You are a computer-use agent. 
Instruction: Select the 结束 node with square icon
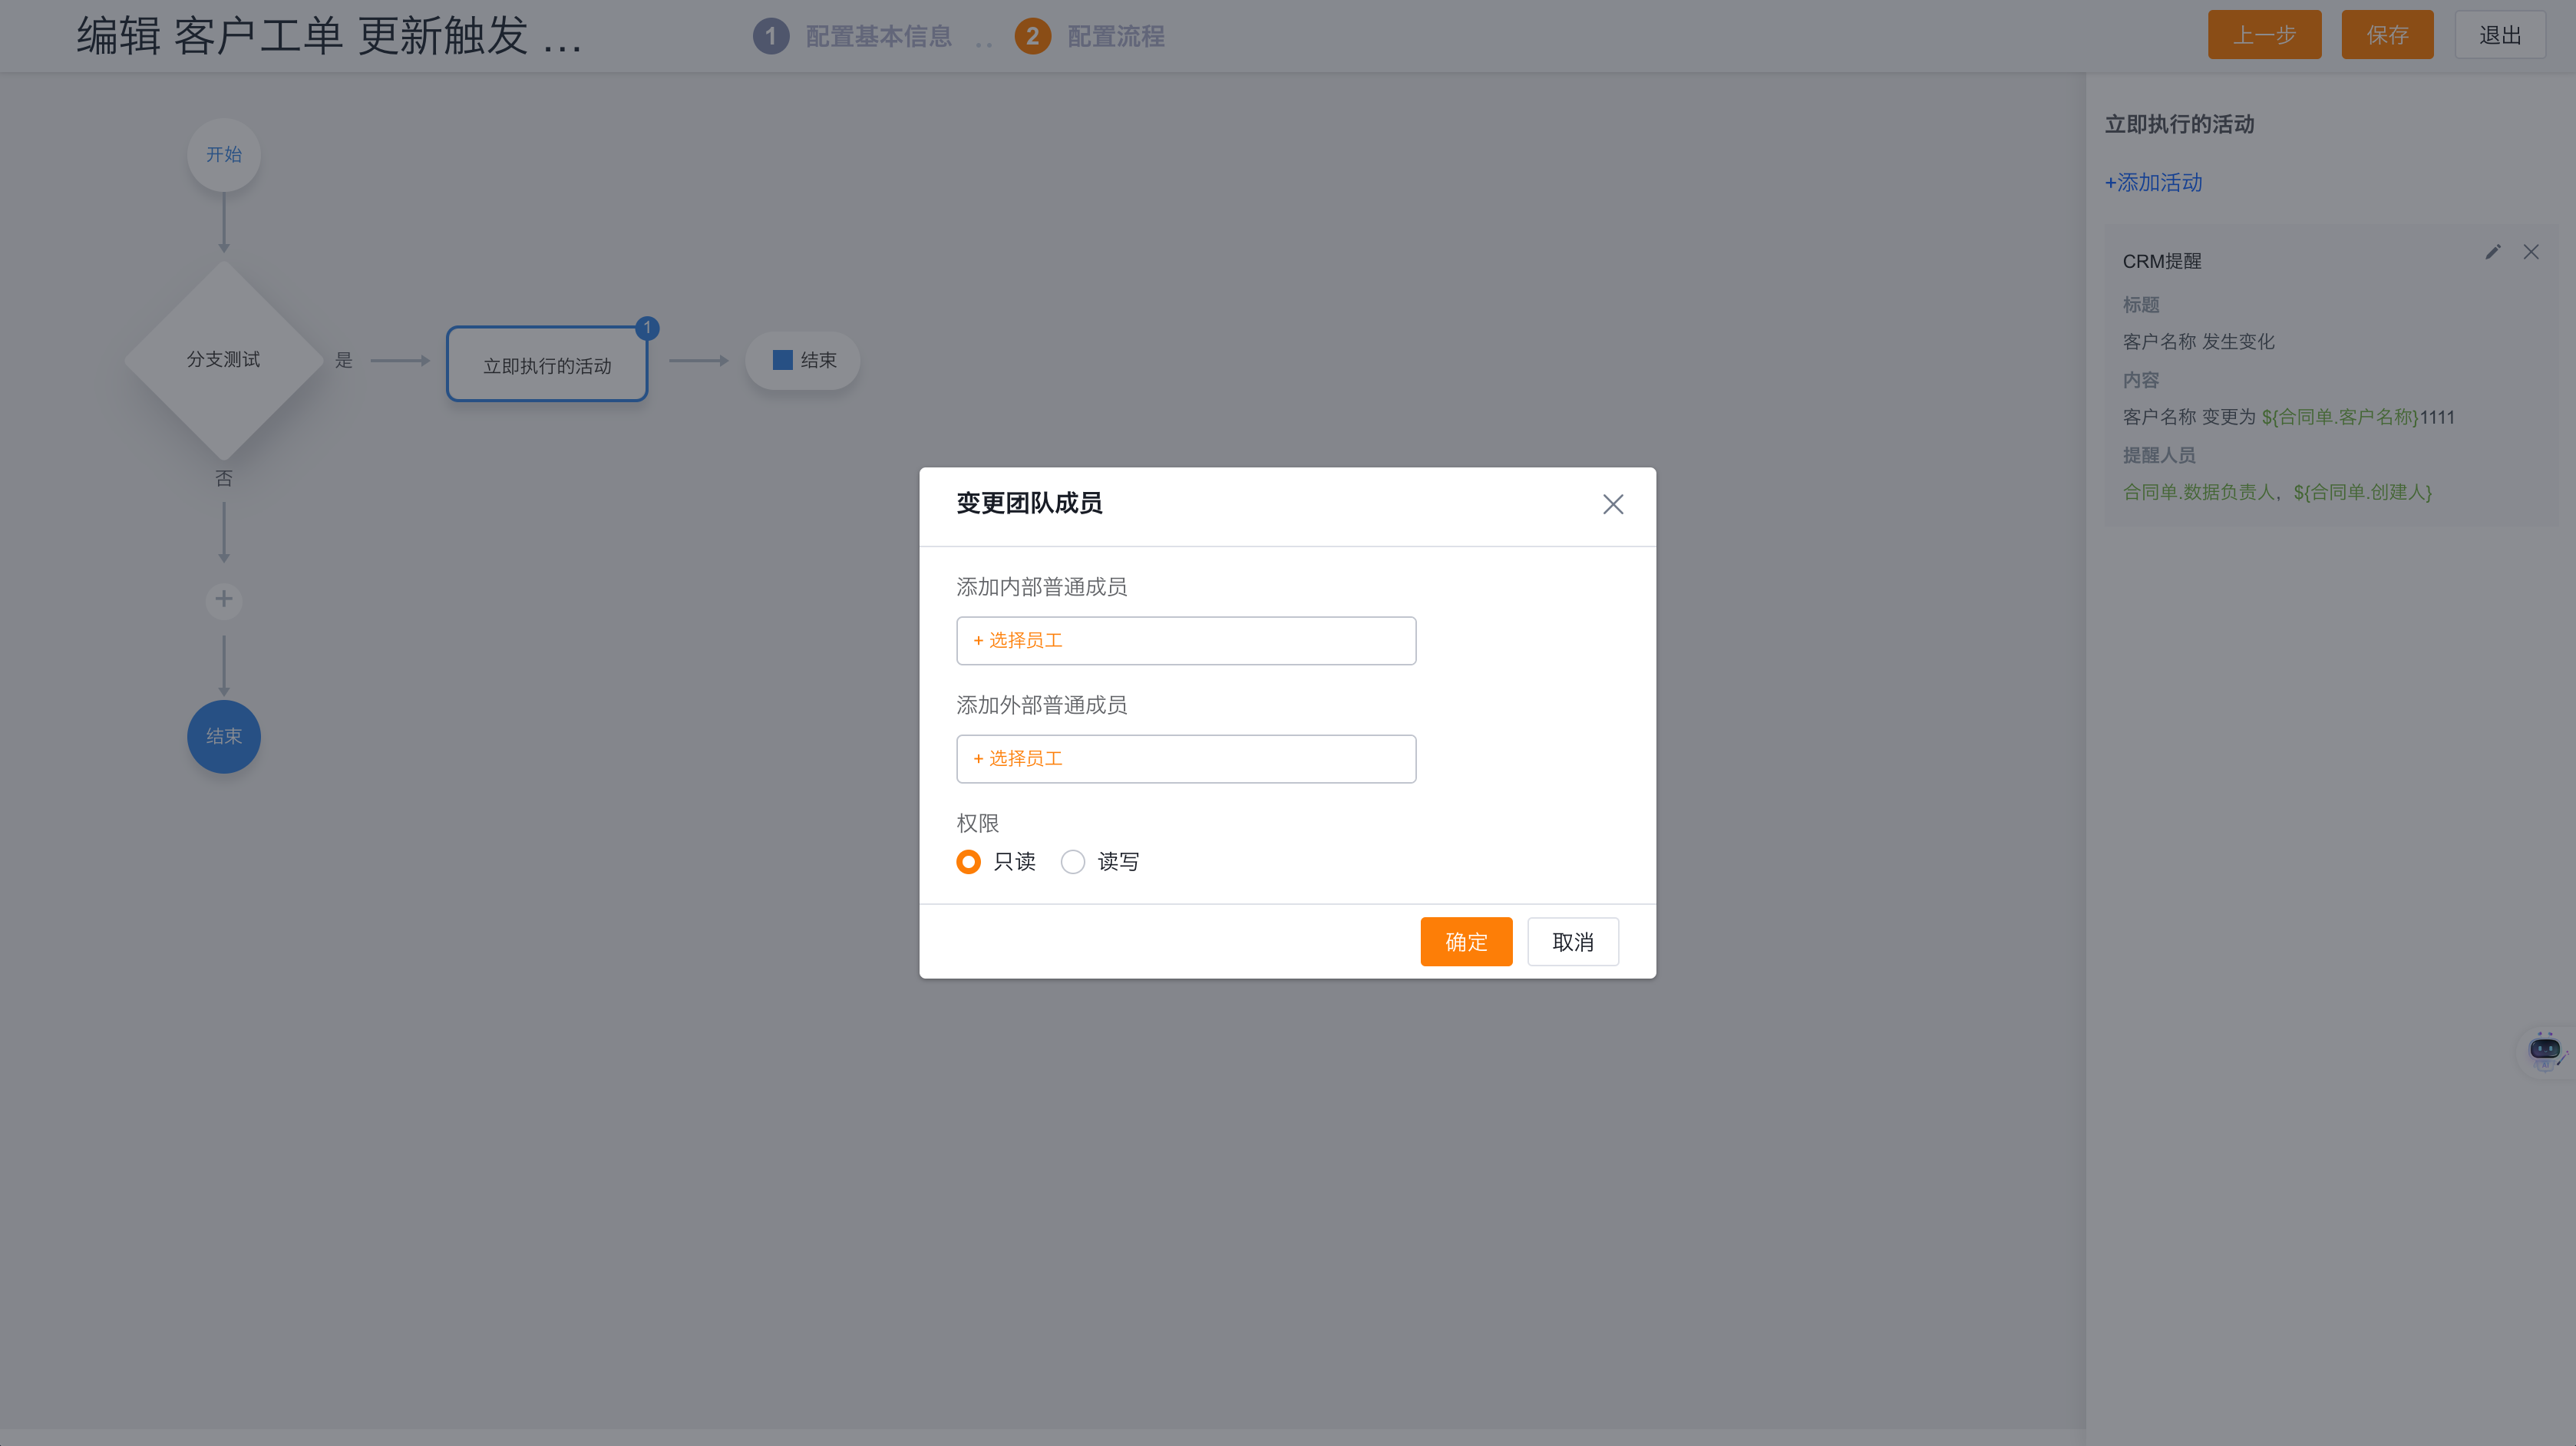(x=802, y=360)
